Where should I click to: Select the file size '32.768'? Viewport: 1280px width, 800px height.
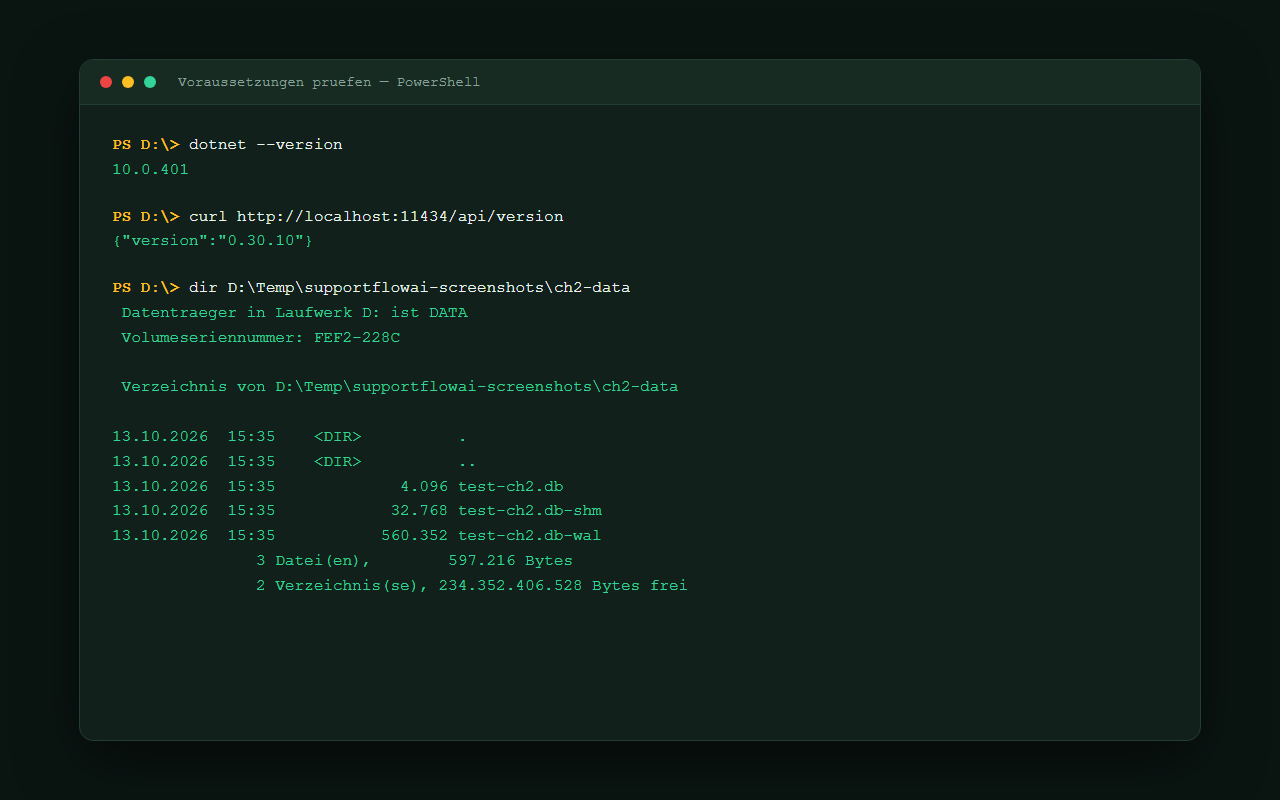coord(420,511)
